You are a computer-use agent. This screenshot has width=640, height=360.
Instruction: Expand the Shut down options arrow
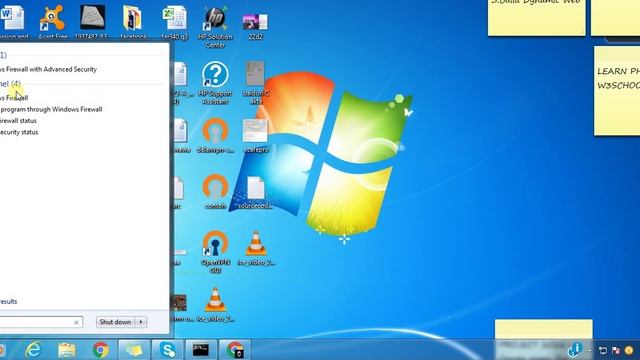(x=141, y=322)
